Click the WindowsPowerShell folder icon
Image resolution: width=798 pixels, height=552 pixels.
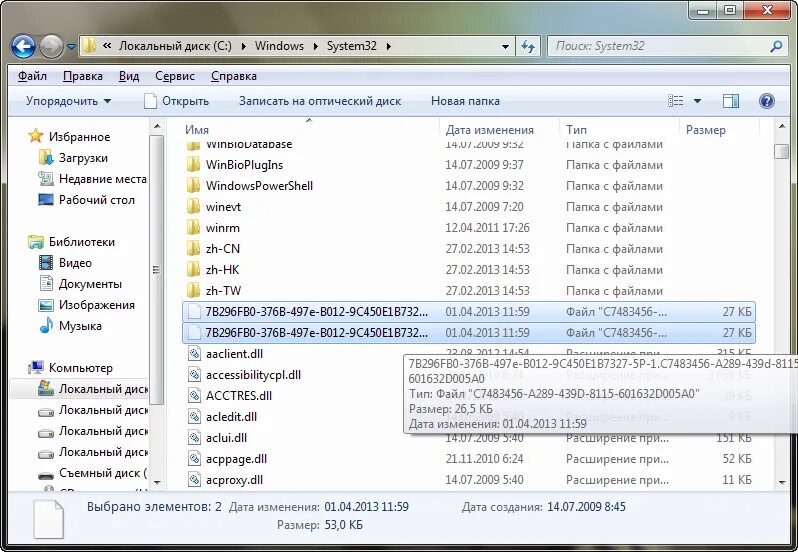coord(193,186)
